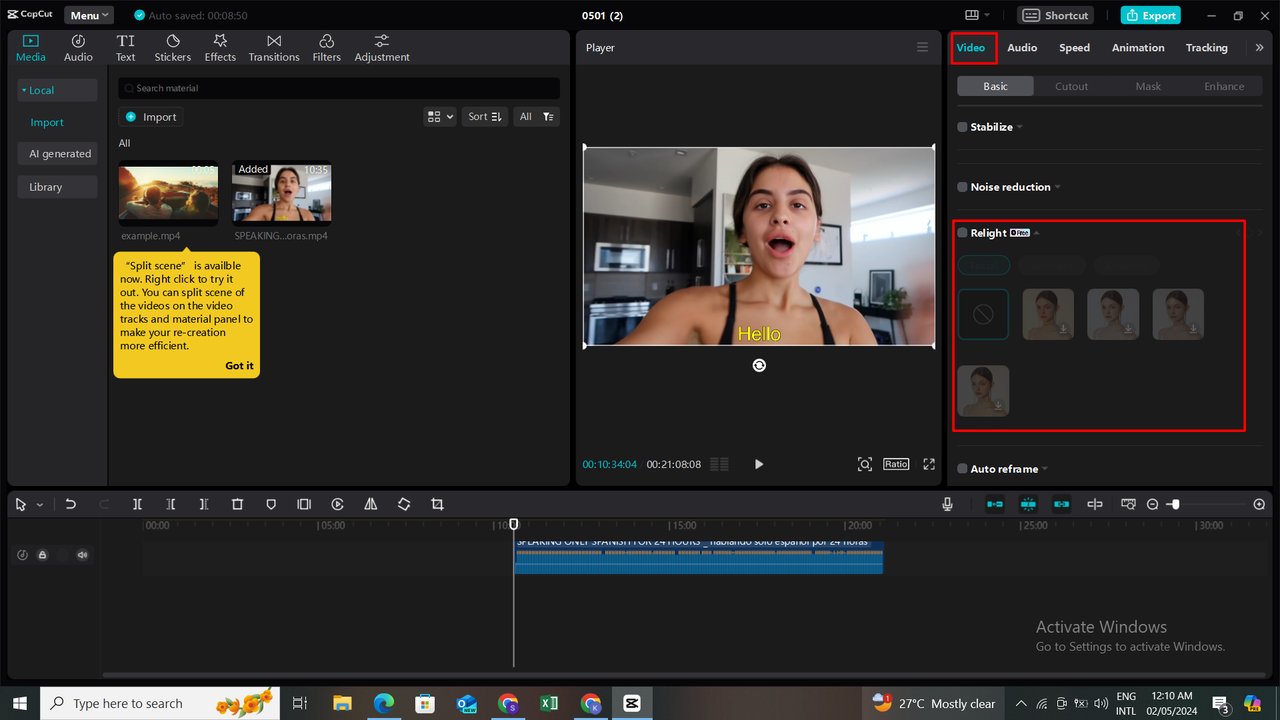
Task: Open the Stickers panel
Action: tap(172, 46)
